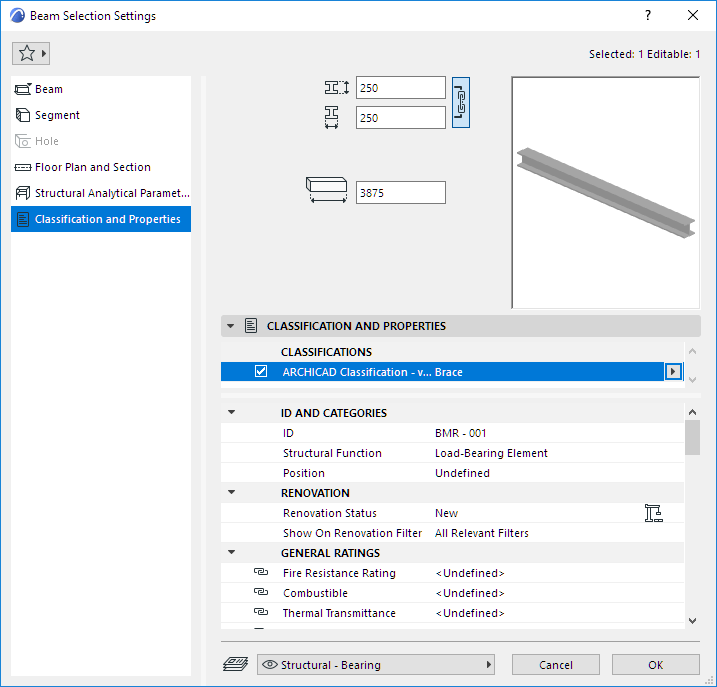Screen dimensions: 717x687
Task: Click the Show On Renovation Filter label
Action: 352,533
